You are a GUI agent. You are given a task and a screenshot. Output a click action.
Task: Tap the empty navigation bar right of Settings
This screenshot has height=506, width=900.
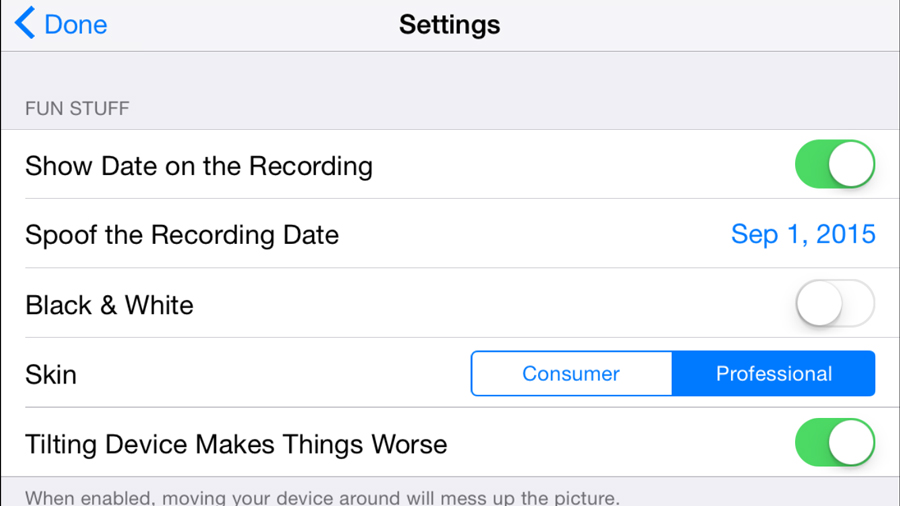click(x=700, y=24)
